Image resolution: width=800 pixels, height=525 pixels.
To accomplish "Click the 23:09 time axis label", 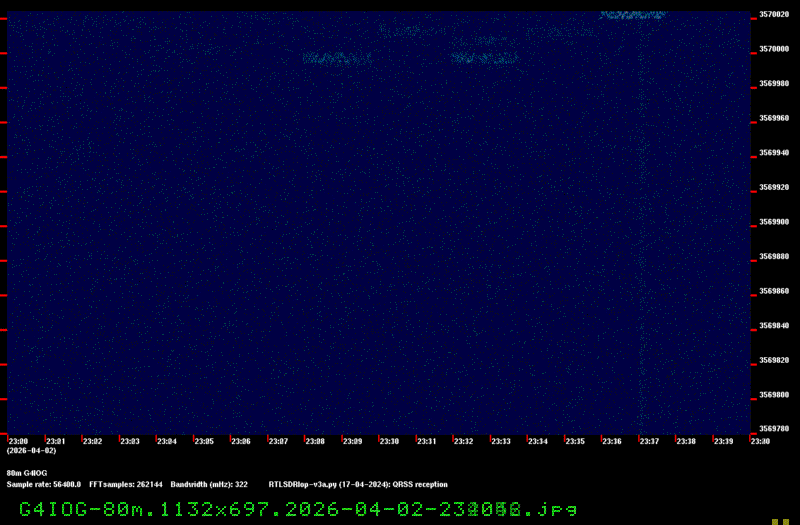I will pyautogui.click(x=353, y=441).
